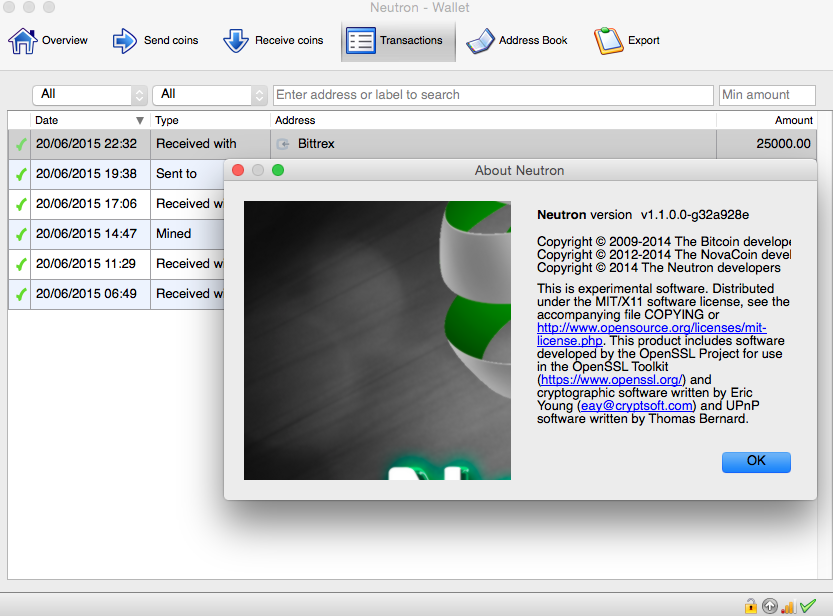Select the 'Received with' type cell at 22:32
The image size is (833, 616).
pos(210,144)
